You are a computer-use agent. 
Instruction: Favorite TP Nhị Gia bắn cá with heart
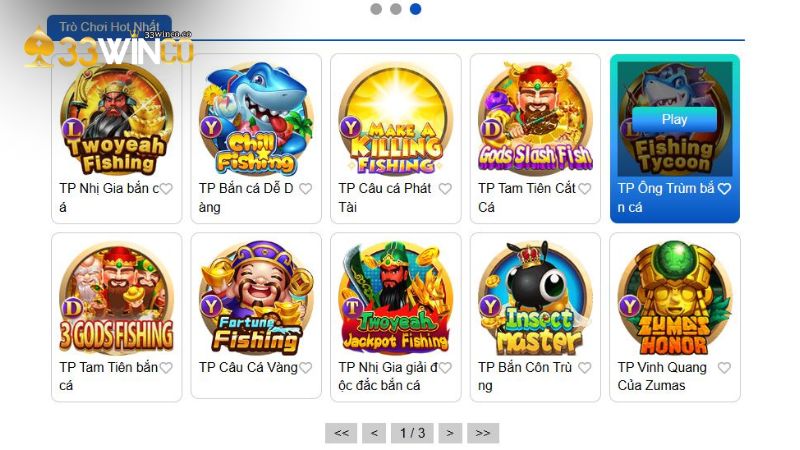click(166, 189)
